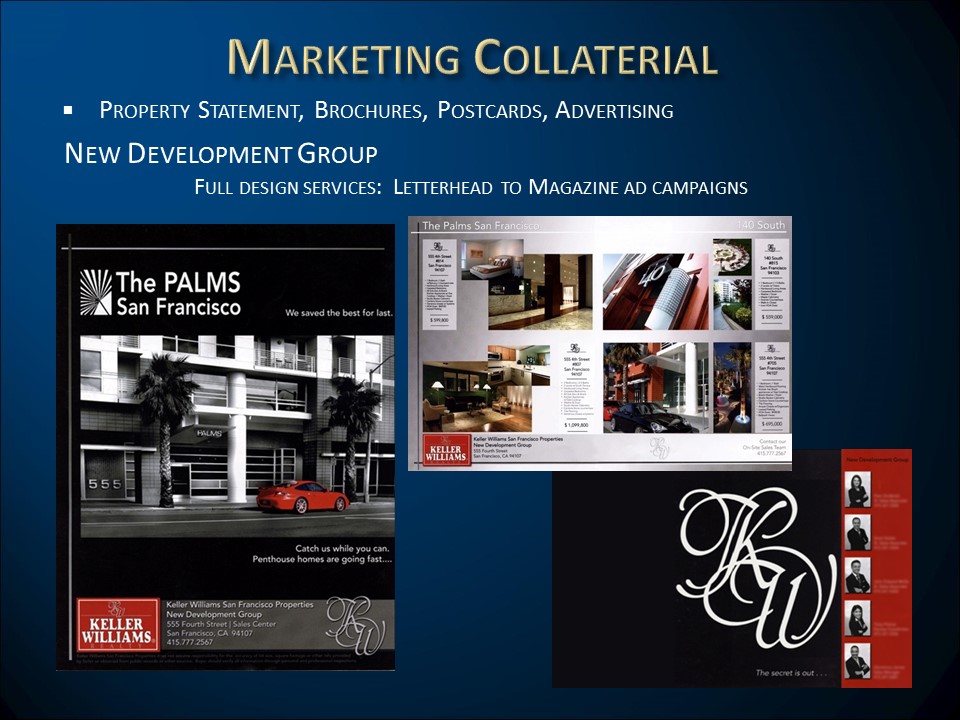Viewport: 960px width, 720px height.
Task: Click 'The Palms San Francisco' brochure header
Action: pyautogui.click(x=481, y=225)
